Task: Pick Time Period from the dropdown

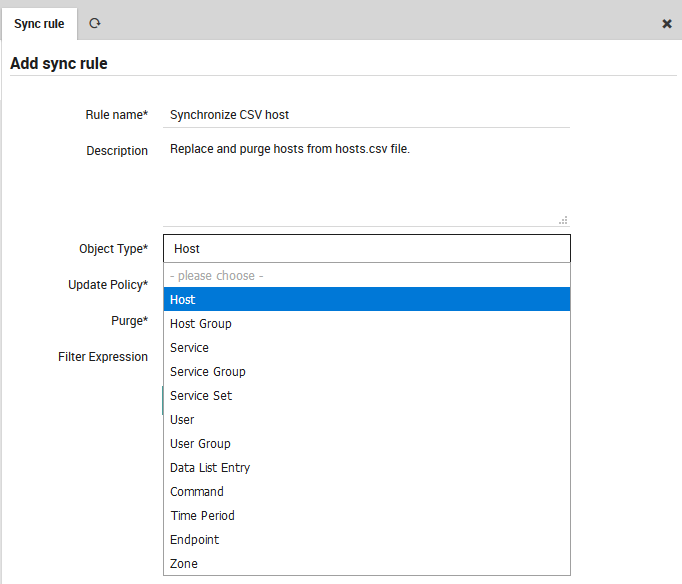Action: 366,515
